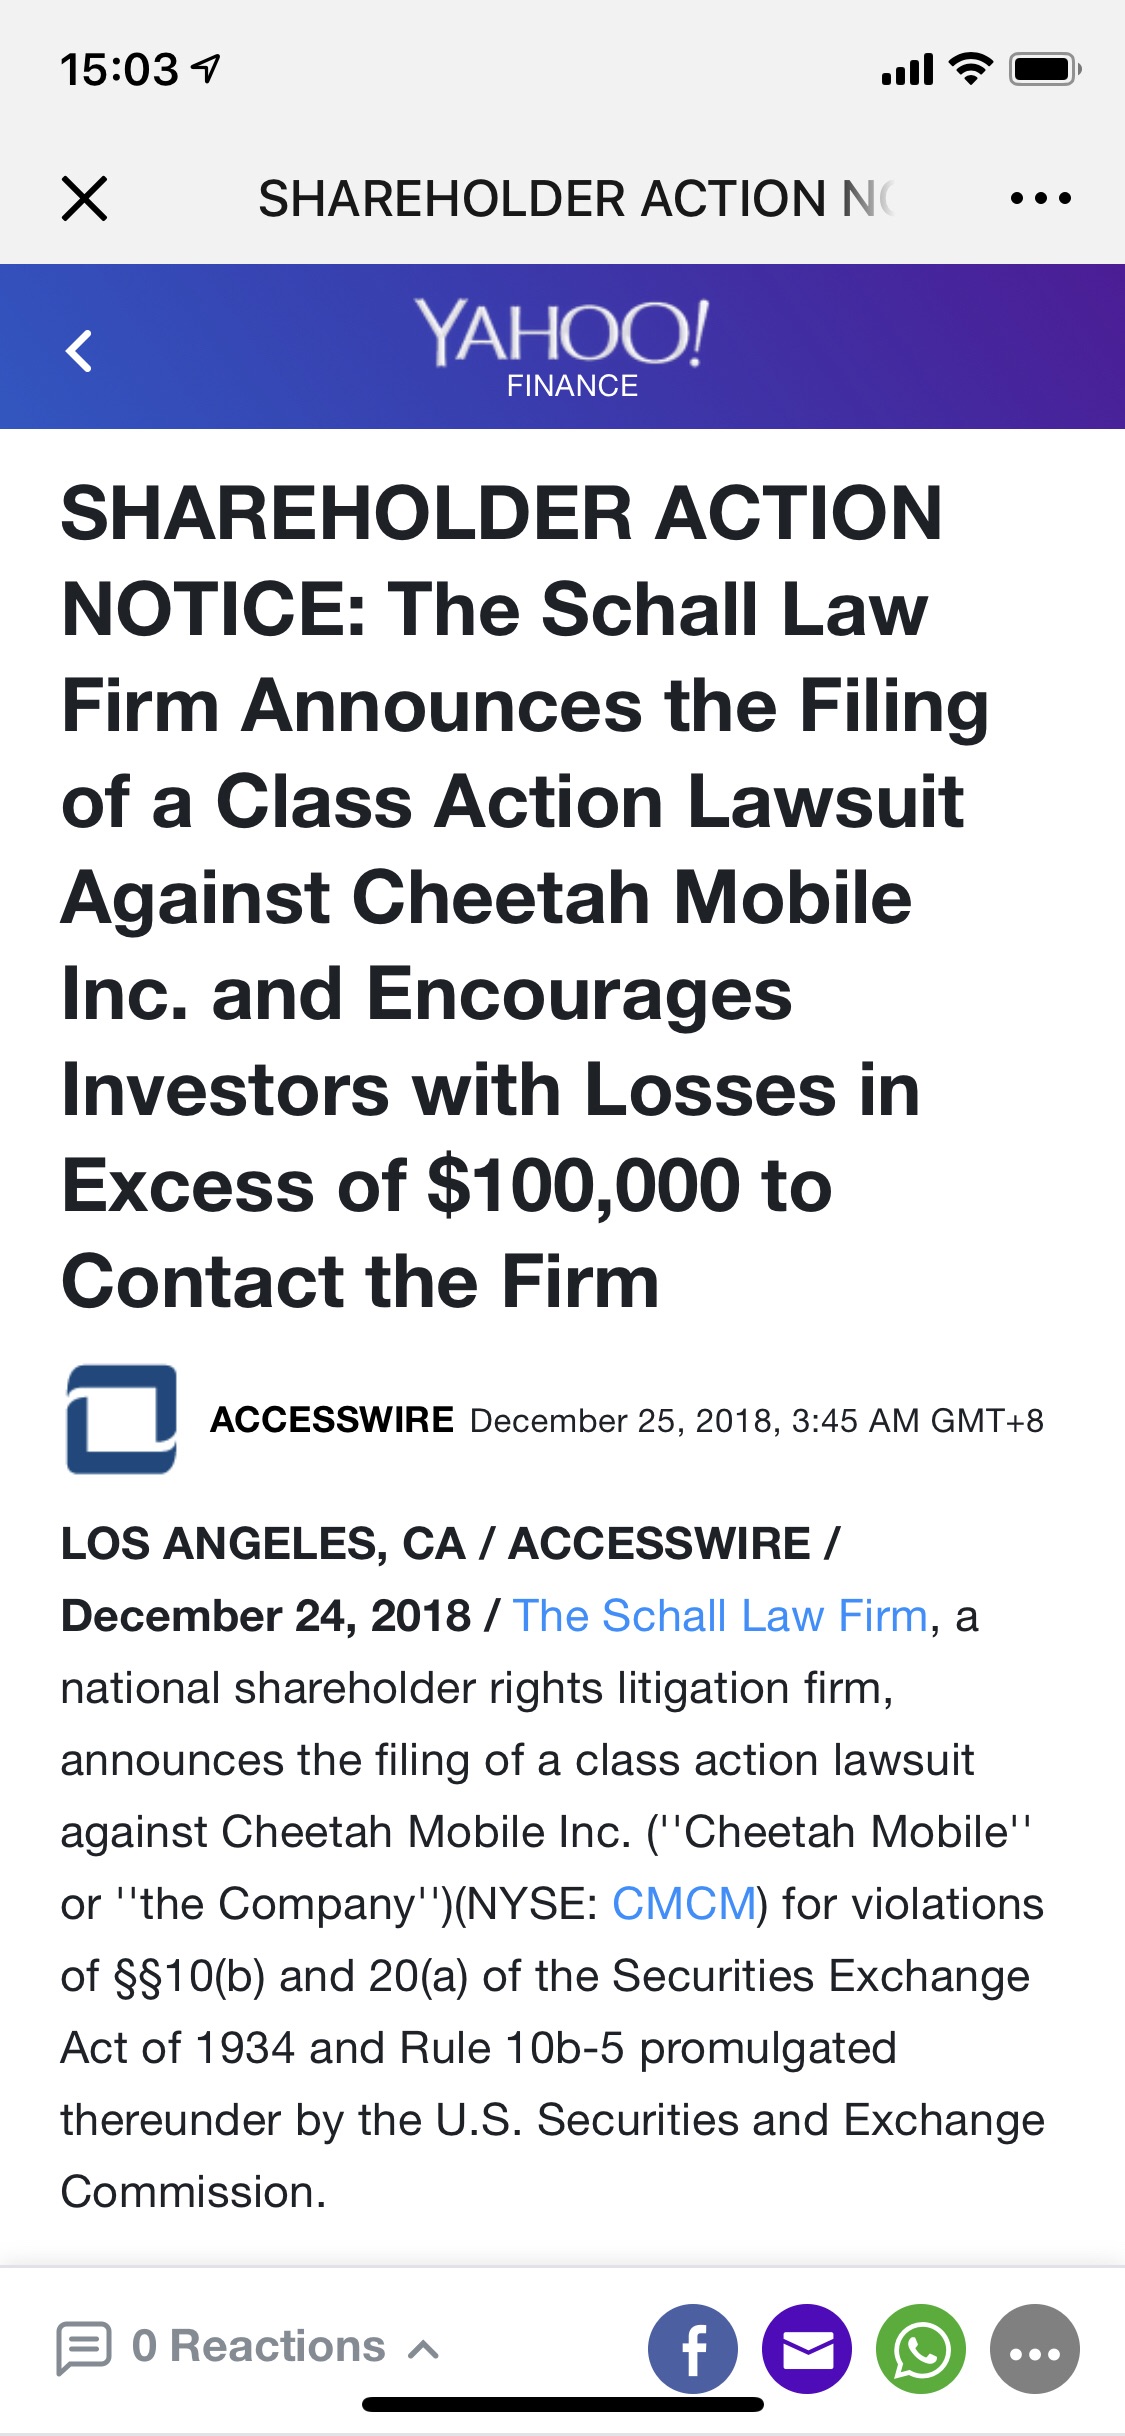
Task: Close the in-app browser with X
Action: point(84,198)
